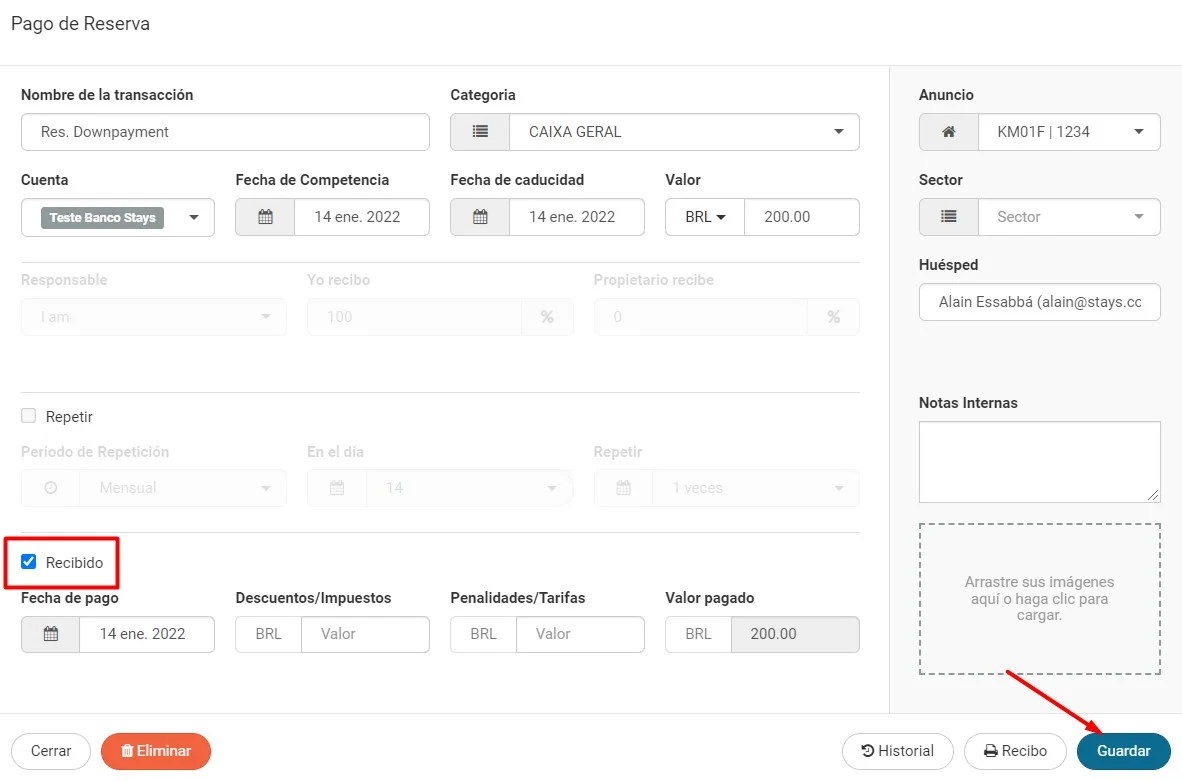Uncheck the Recibido checkbox

[29, 562]
